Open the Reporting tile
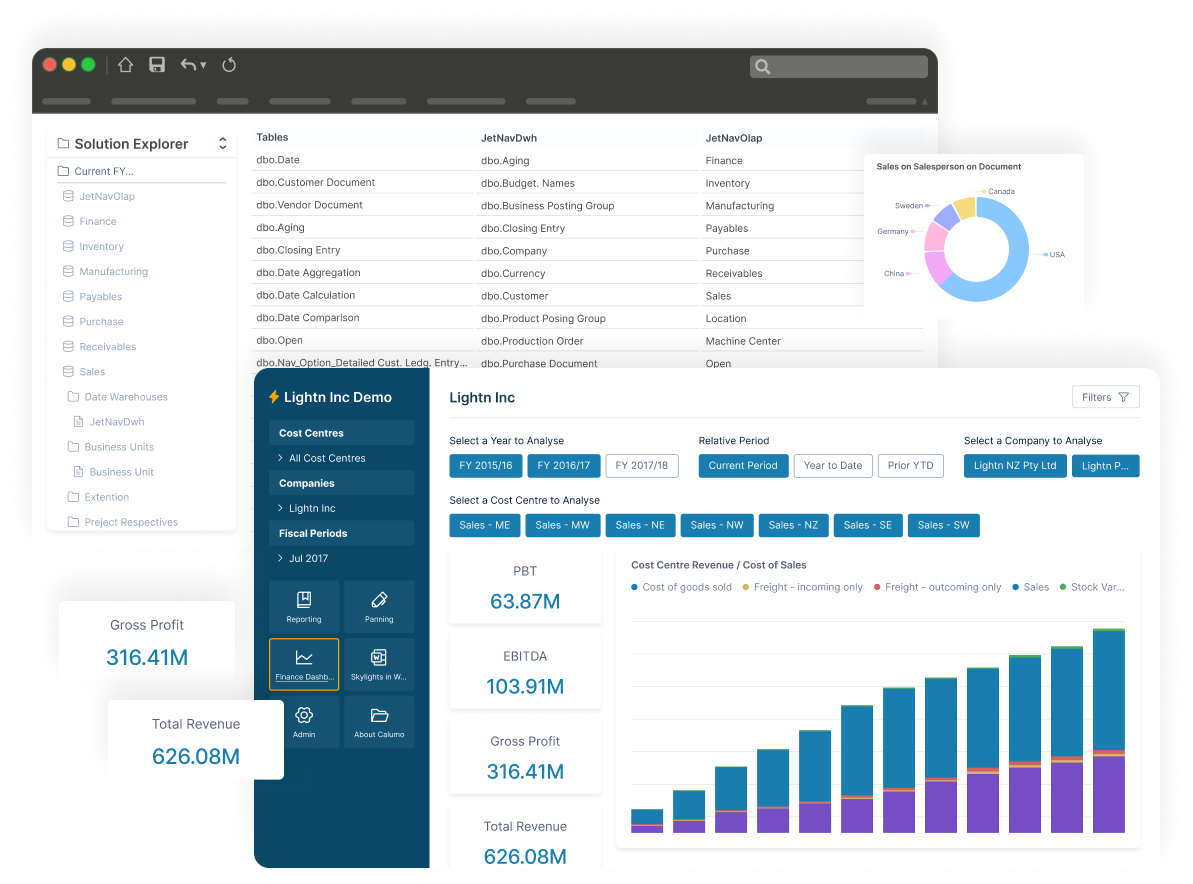 [x=304, y=606]
